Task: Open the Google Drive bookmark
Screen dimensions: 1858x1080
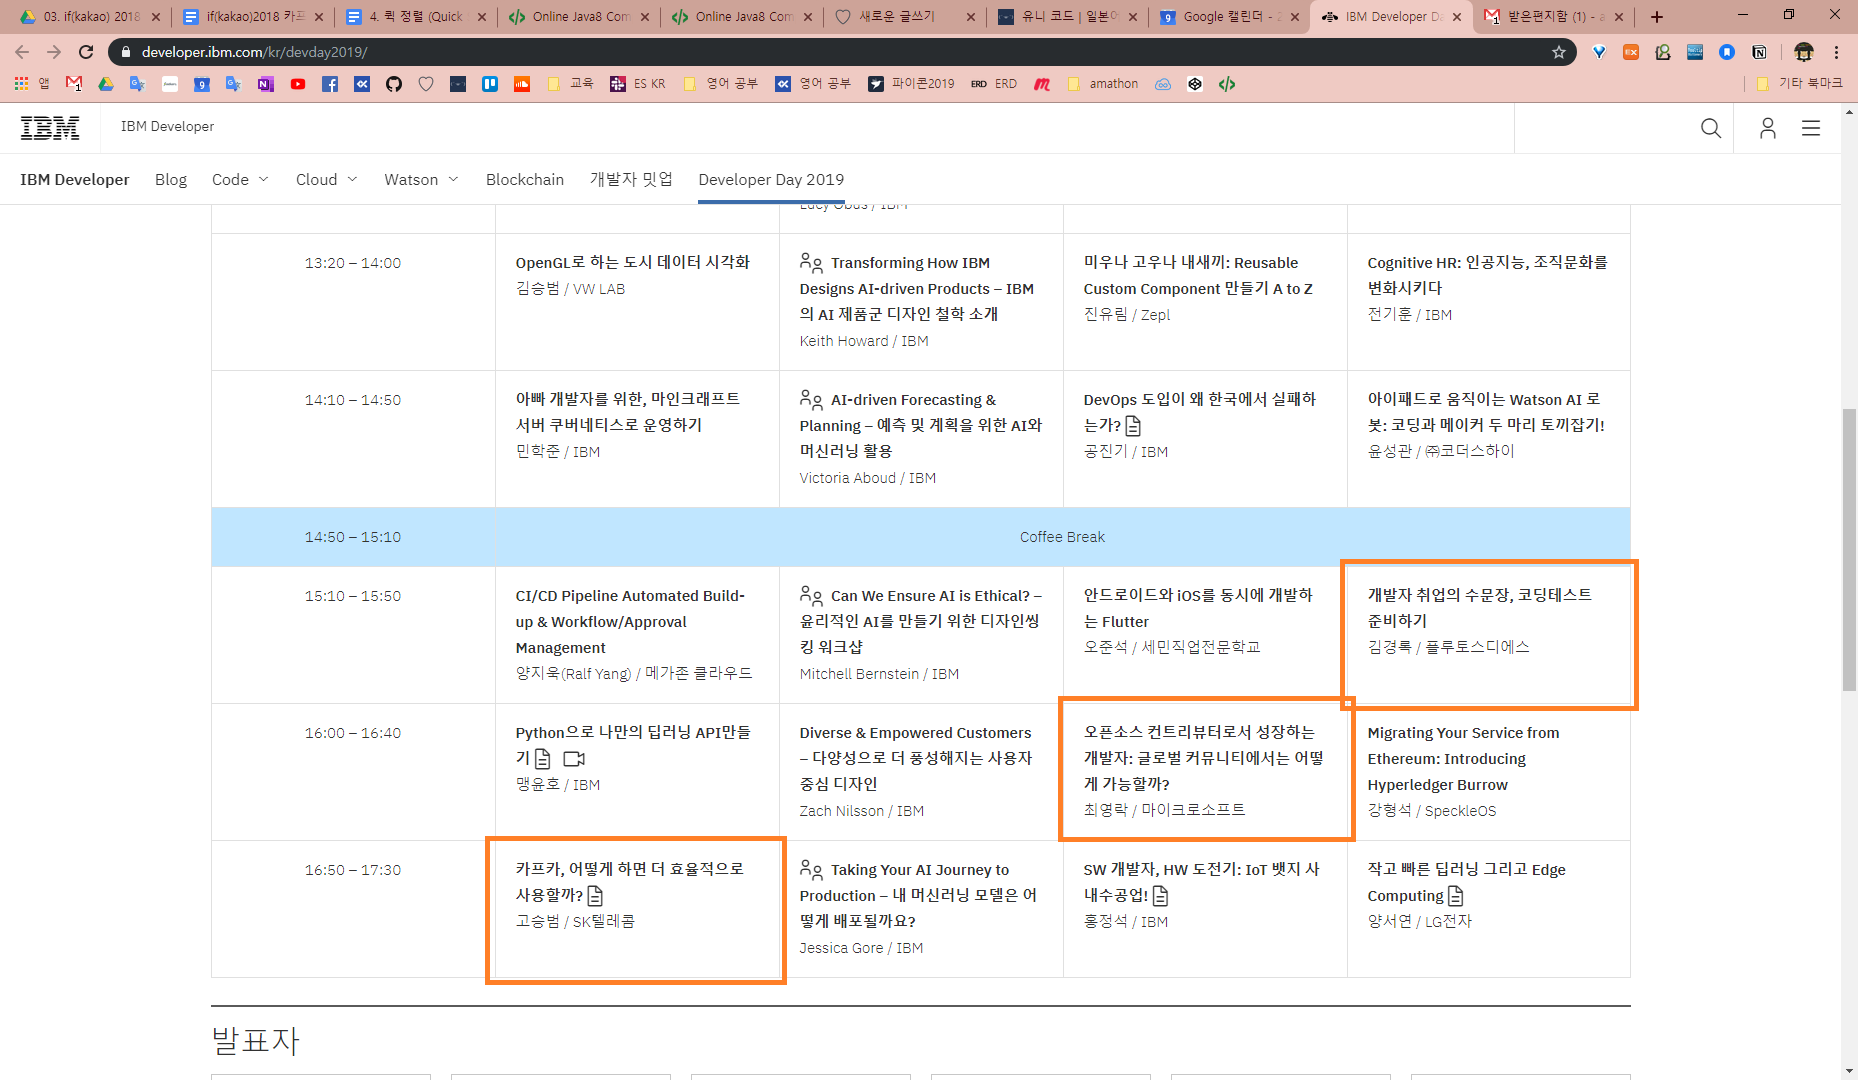Action: 106,84
